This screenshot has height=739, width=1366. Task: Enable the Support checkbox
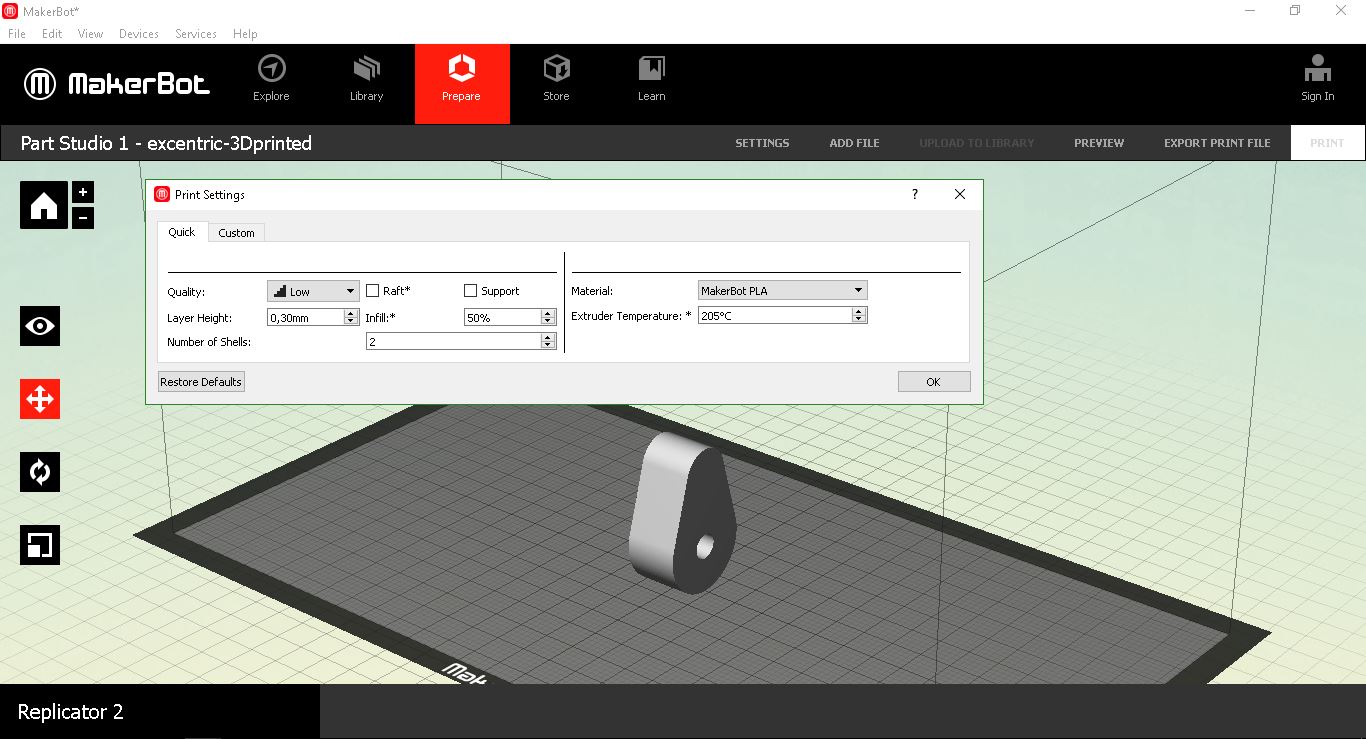(x=471, y=291)
